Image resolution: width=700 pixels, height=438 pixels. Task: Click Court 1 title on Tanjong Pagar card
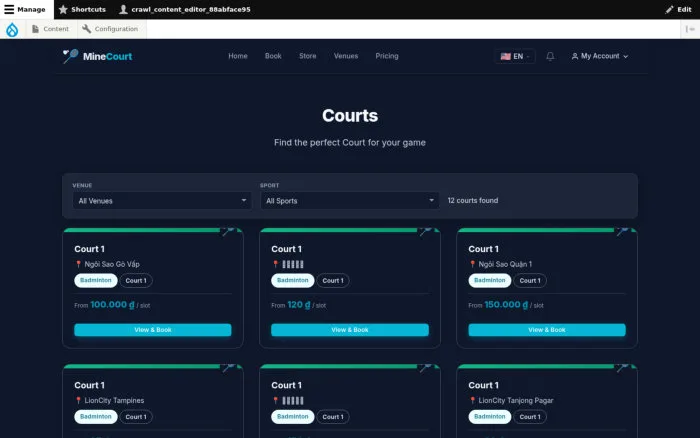tap(483, 385)
